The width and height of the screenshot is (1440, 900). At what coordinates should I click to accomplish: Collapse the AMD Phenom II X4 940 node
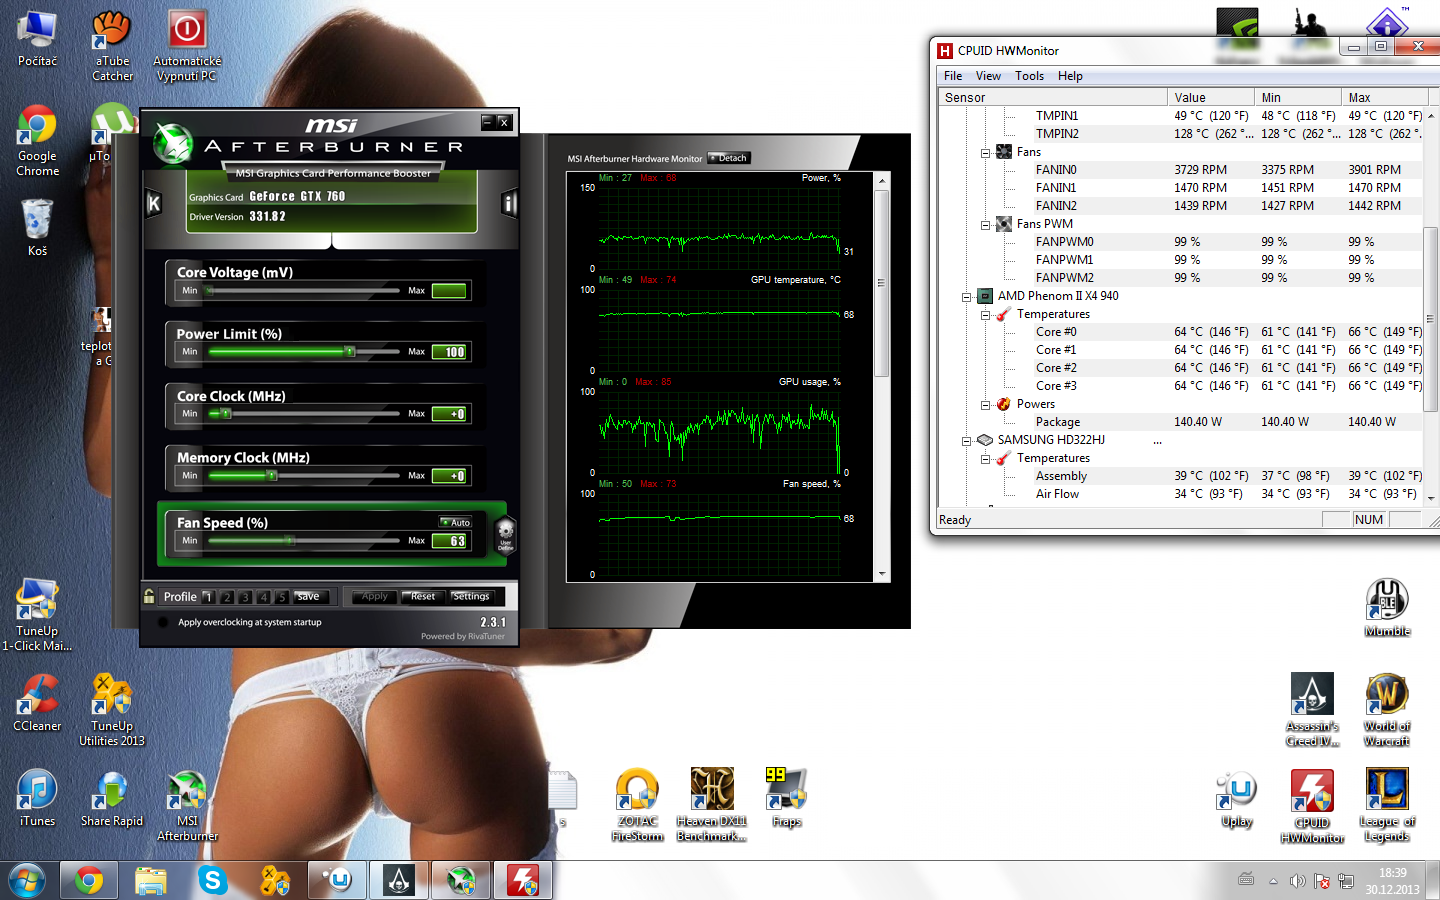click(x=966, y=297)
